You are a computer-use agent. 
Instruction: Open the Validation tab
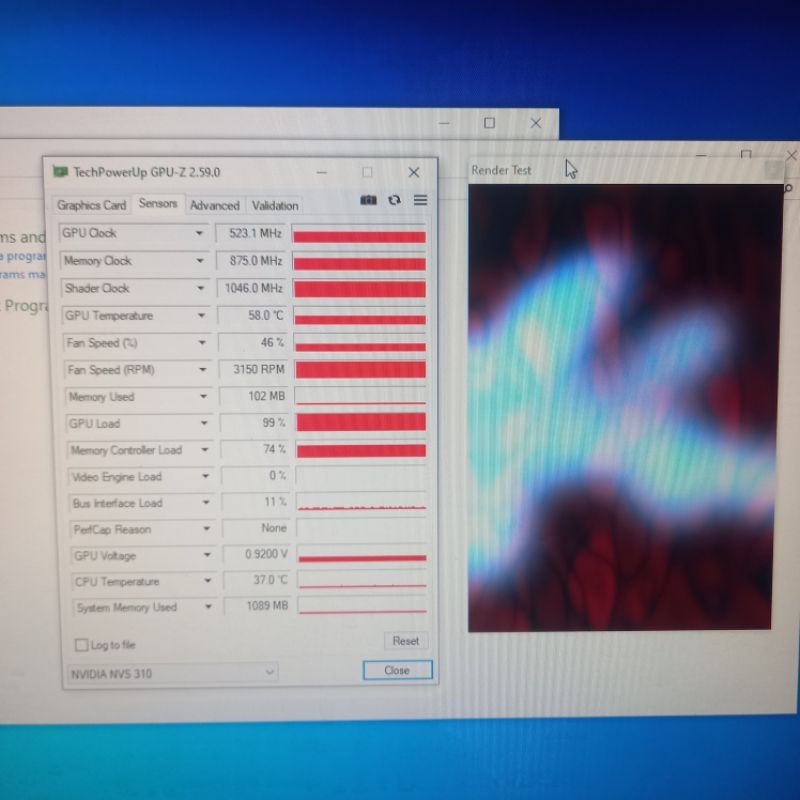pos(275,205)
